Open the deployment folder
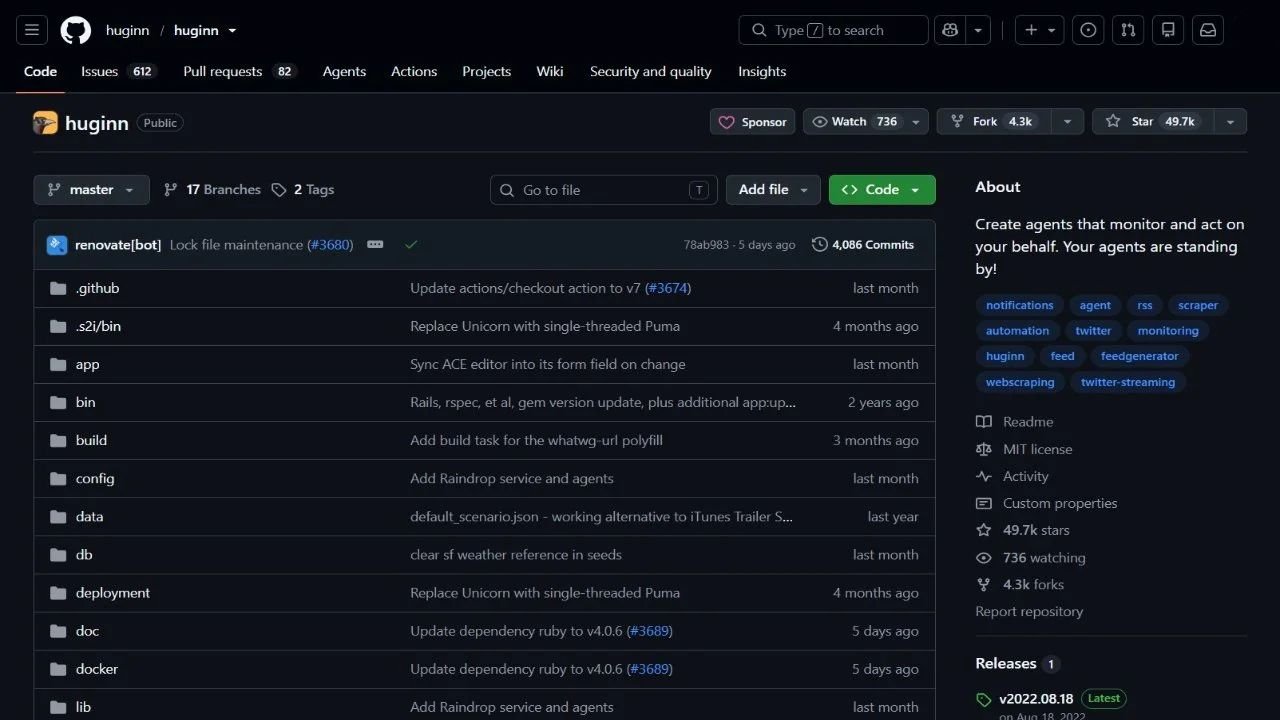Viewport: 1280px width, 720px height. pos(113,593)
